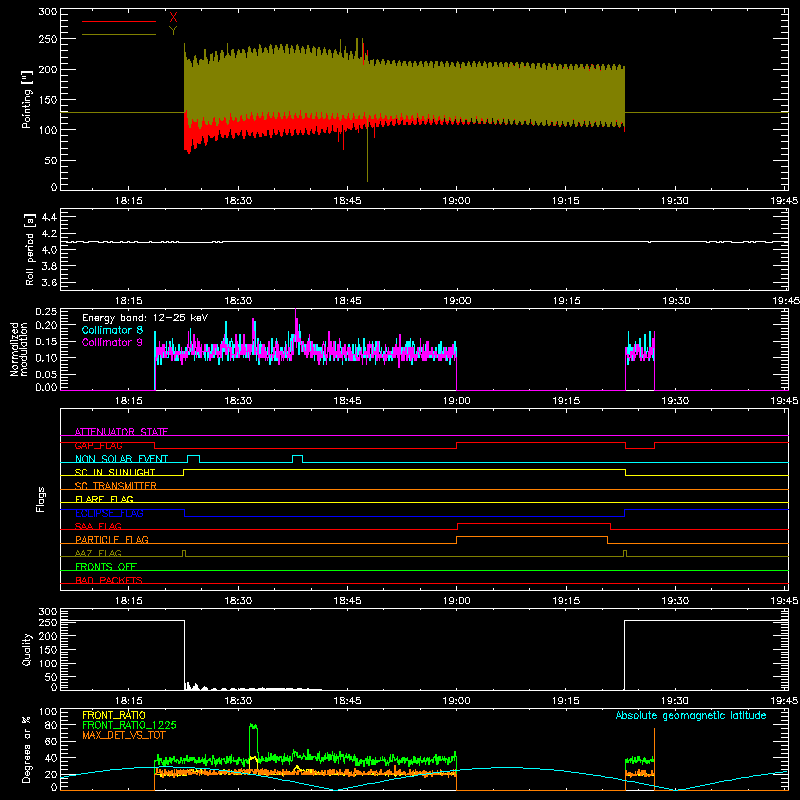The width and height of the screenshot is (800, 800).
Task: Select the ATTENUATOR_STATE flag label
Action: click(121, 432)
